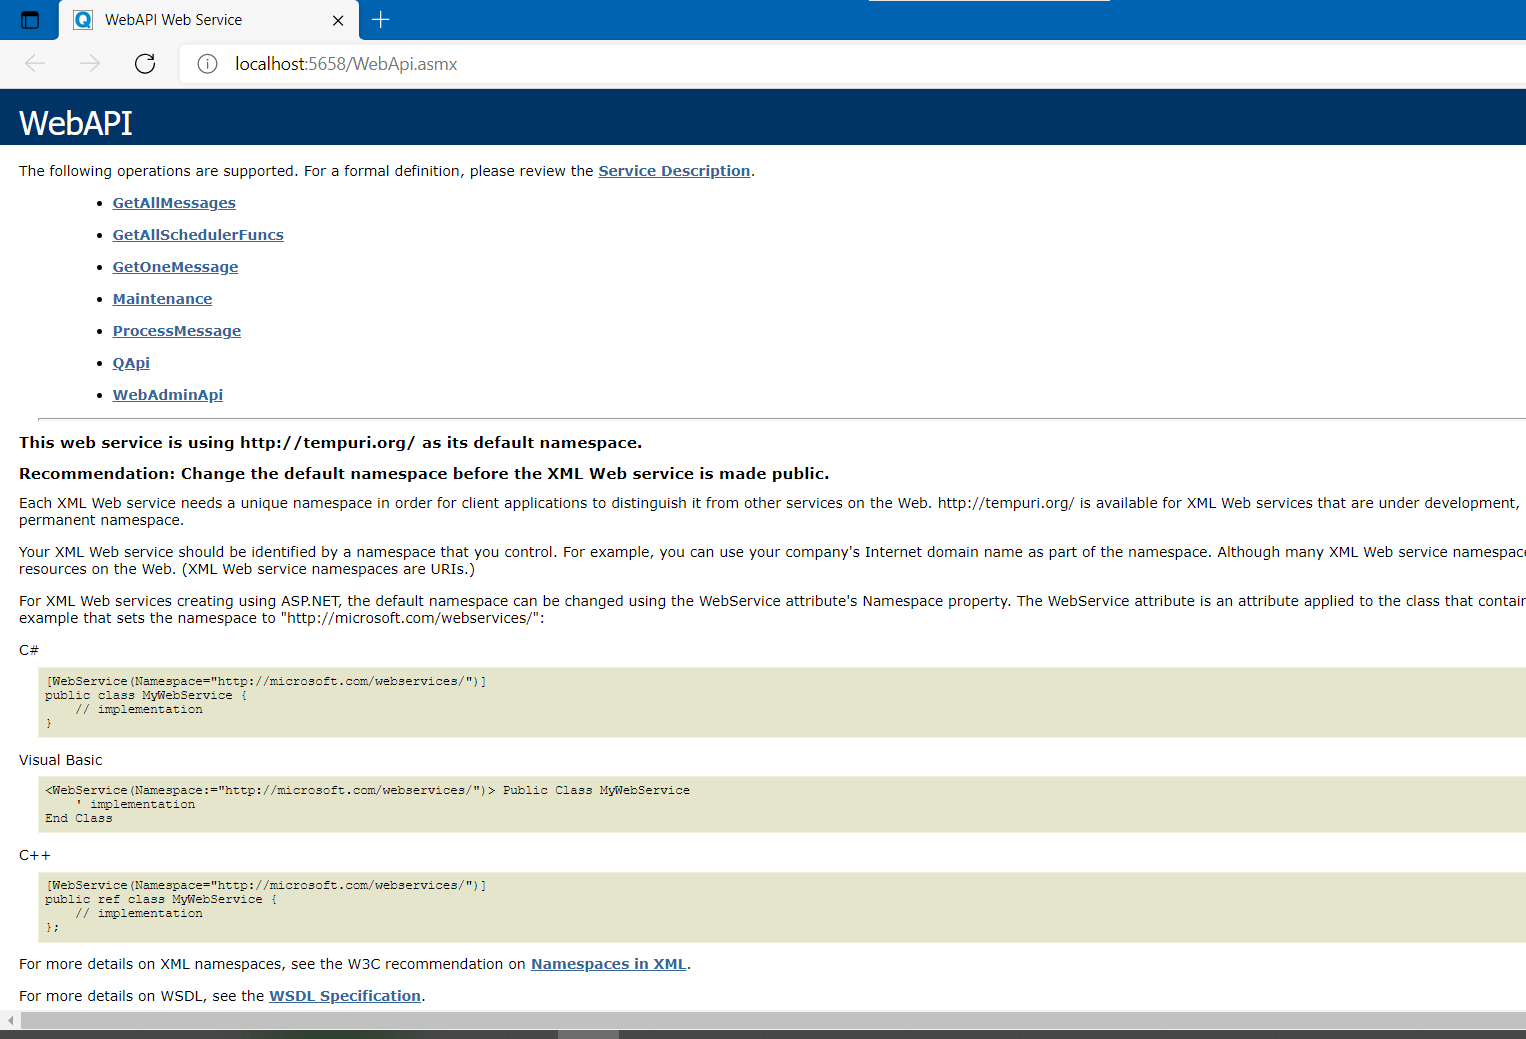The height and width of the screenshot is (1039, 1526).
Task: Click the 'Visual Basic' label
Action: pos(60,760)
